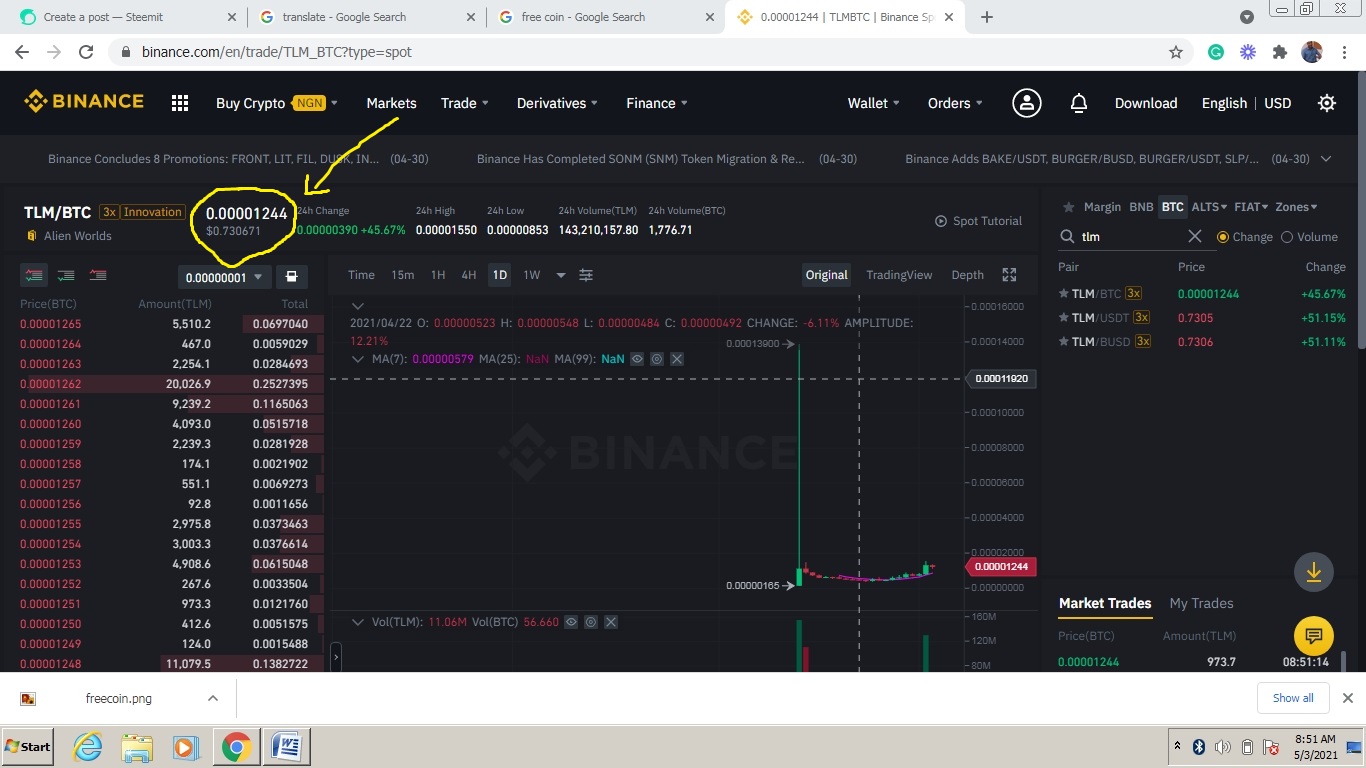The height and width of the screenshot is (768, 1366).
Task: Change language via English
Action: tap(1224, 103)
